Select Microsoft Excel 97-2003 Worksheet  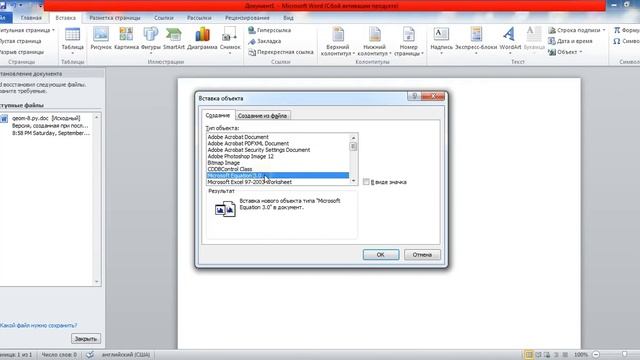(x=278, y=182)
